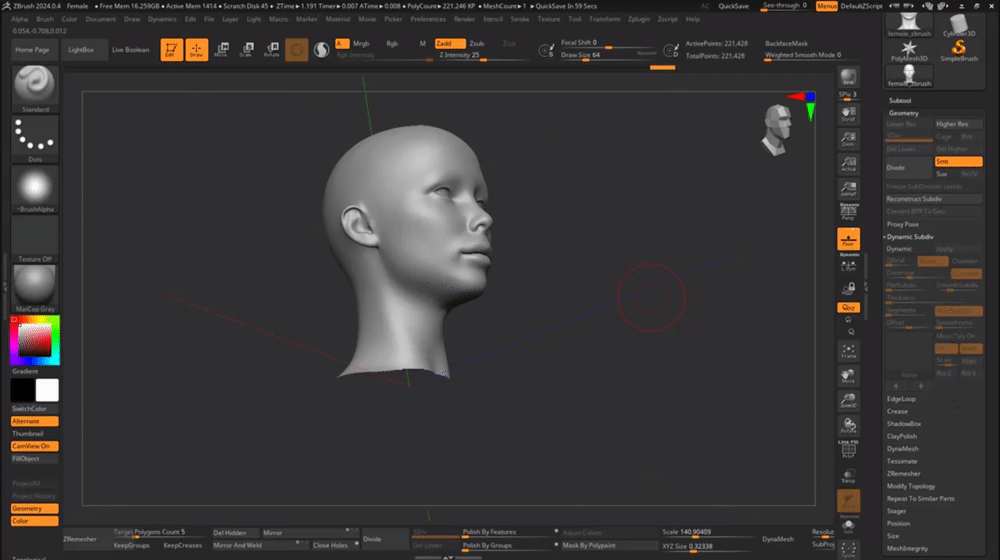Viewport: 1000px width, 560px height.
Task: Select the Draw mode icon
Action: pyautogui.click(x=197, y=49)
